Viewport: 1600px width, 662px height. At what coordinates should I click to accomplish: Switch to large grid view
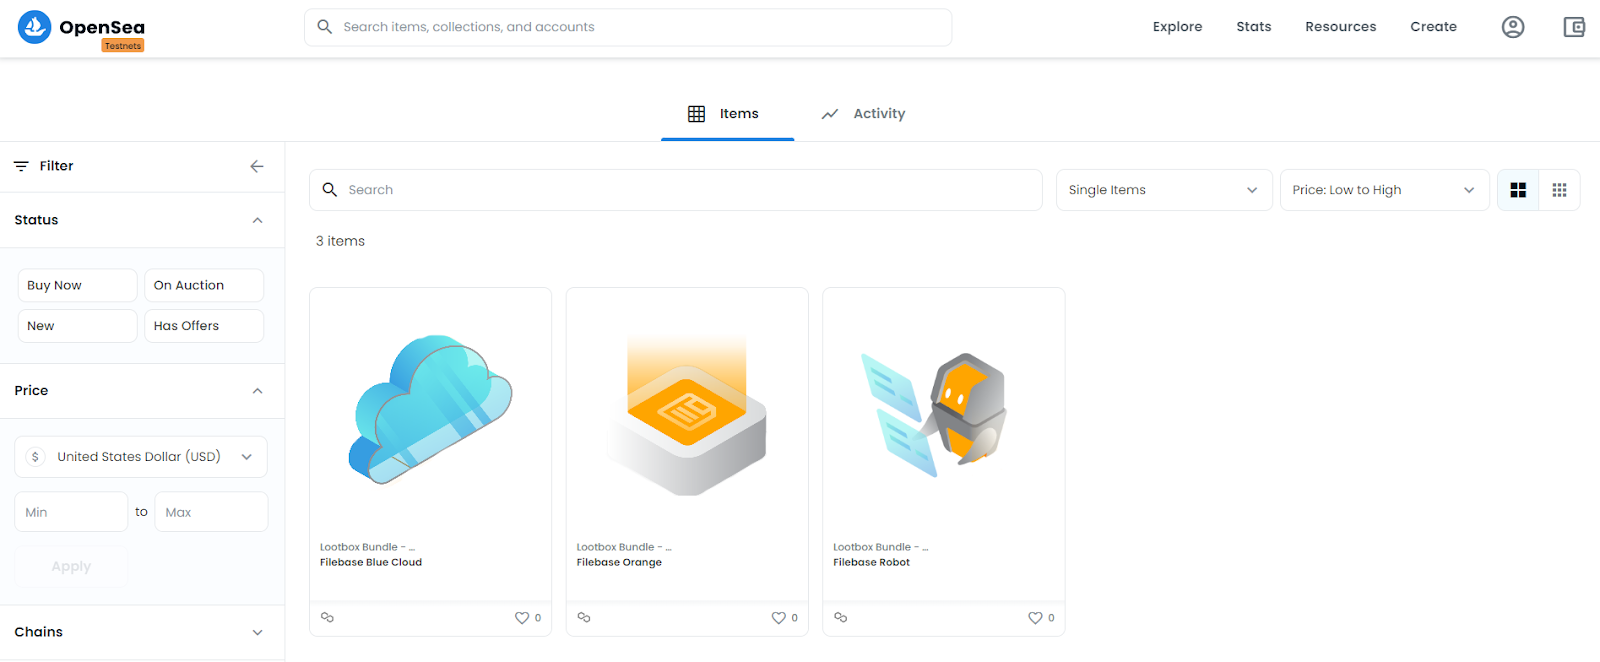tap(1518, 190)
